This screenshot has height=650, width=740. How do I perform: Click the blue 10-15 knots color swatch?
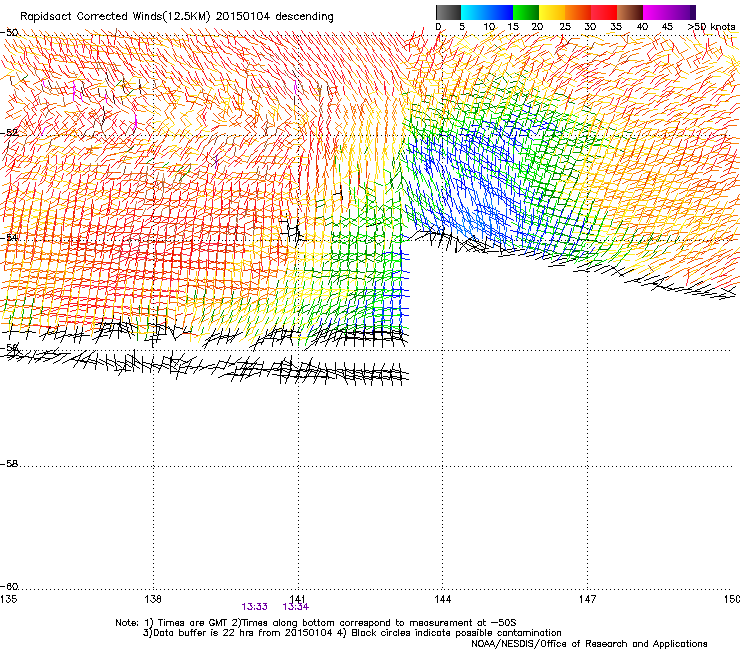(500, 12)
